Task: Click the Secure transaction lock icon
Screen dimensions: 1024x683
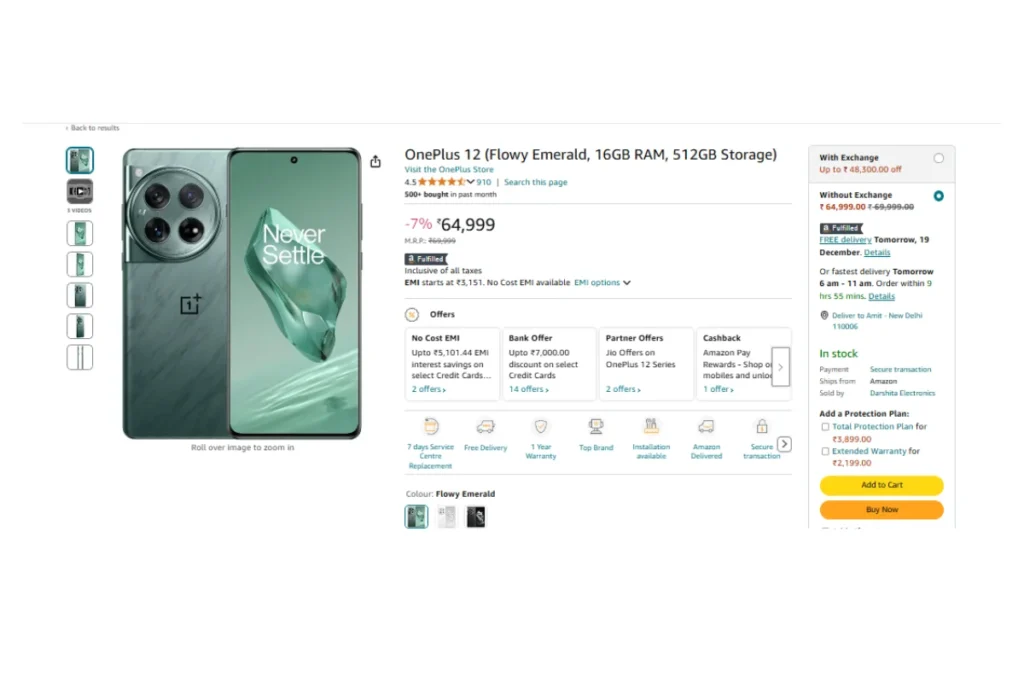Action: click(761, 427)
